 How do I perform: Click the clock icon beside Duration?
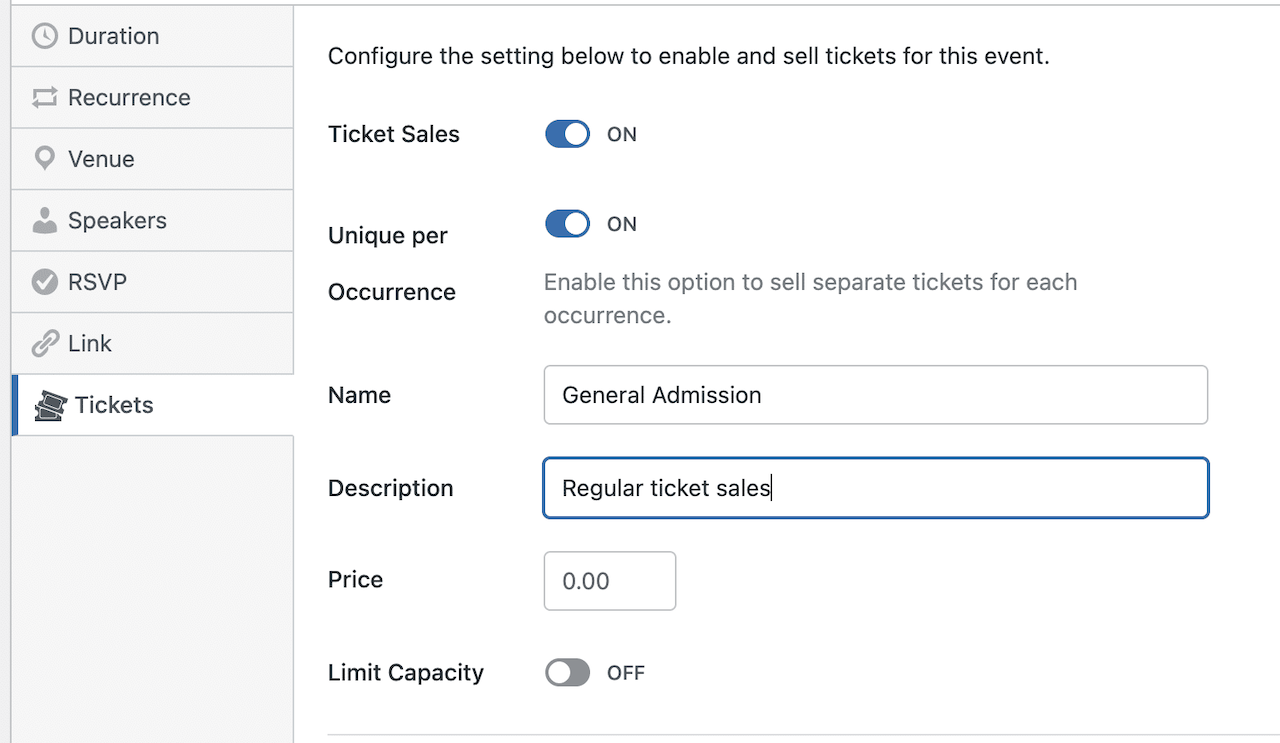click(x=45, y=36)
